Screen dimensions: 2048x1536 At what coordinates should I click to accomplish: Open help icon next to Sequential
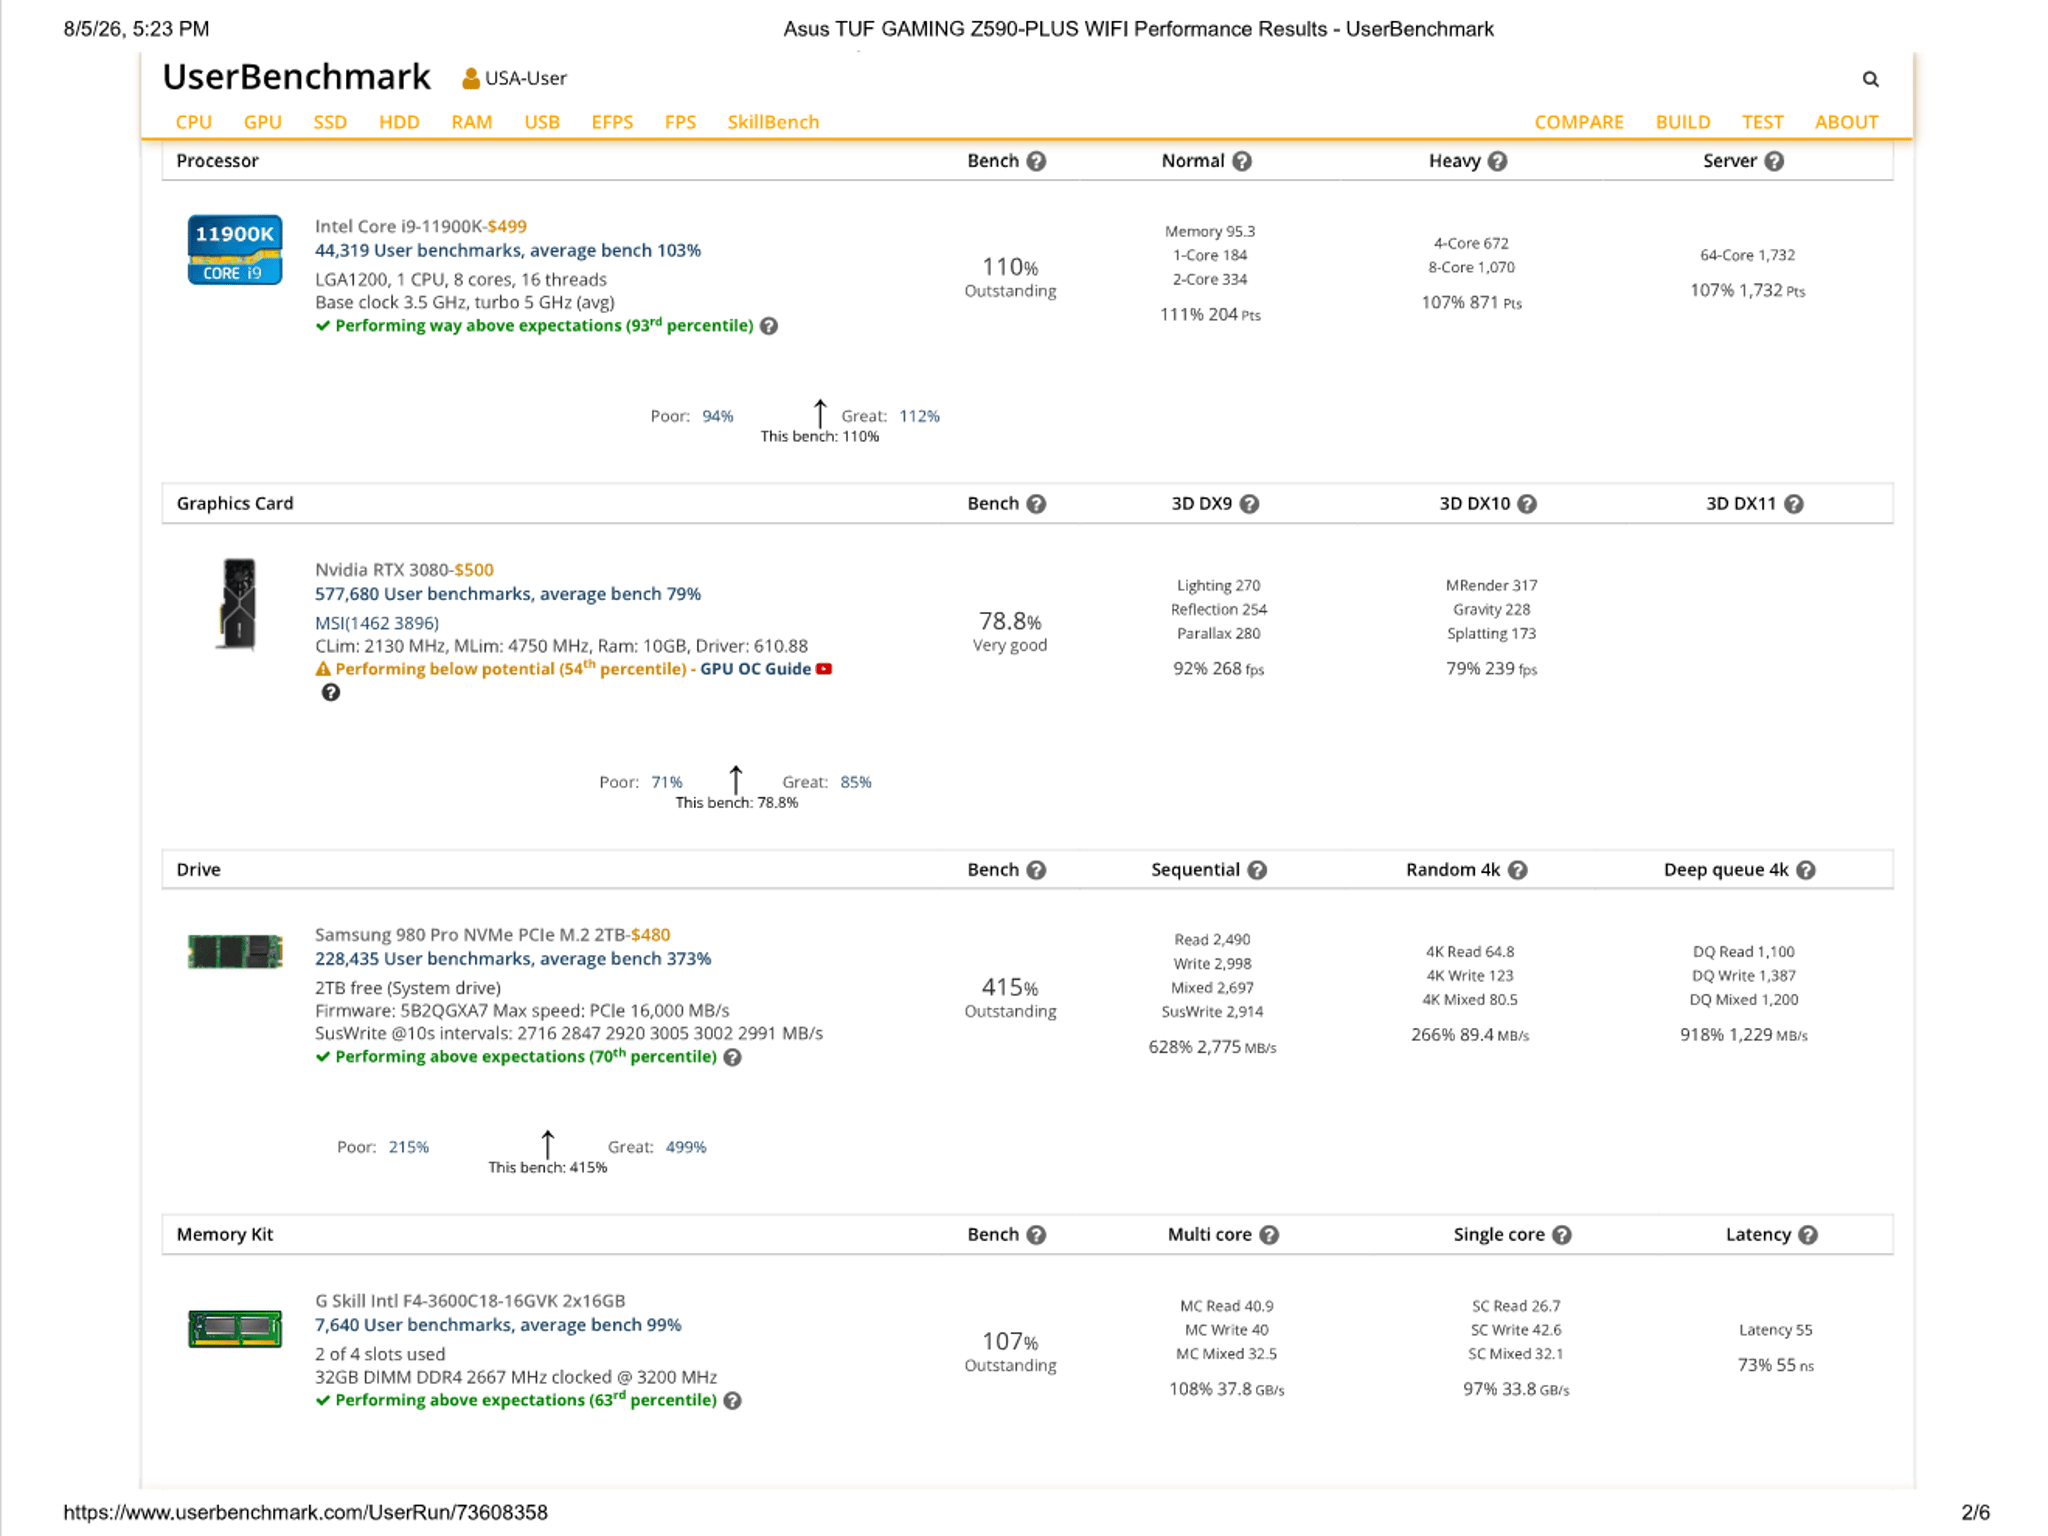tap(1258, 870)
